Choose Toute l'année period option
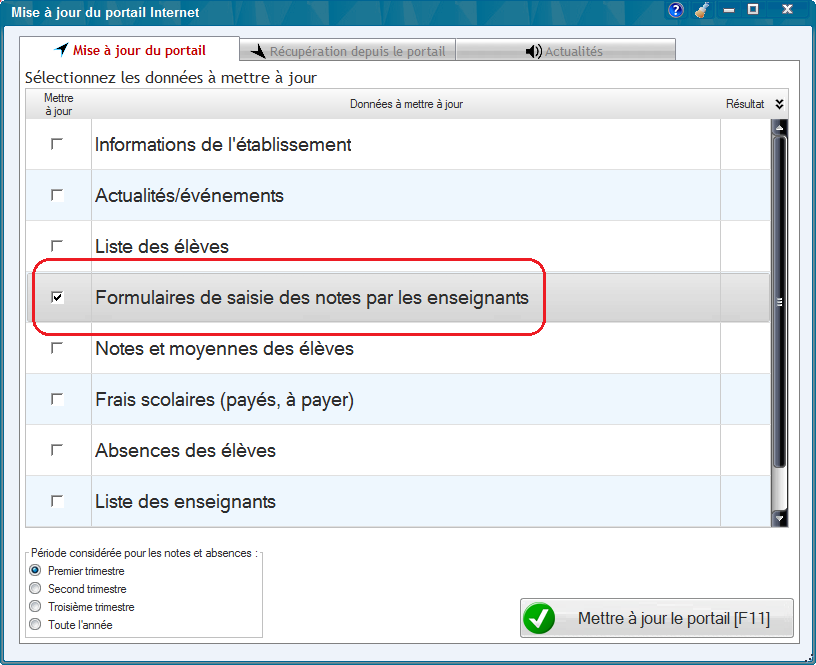 pyautogui.click(x=36, y=625)
